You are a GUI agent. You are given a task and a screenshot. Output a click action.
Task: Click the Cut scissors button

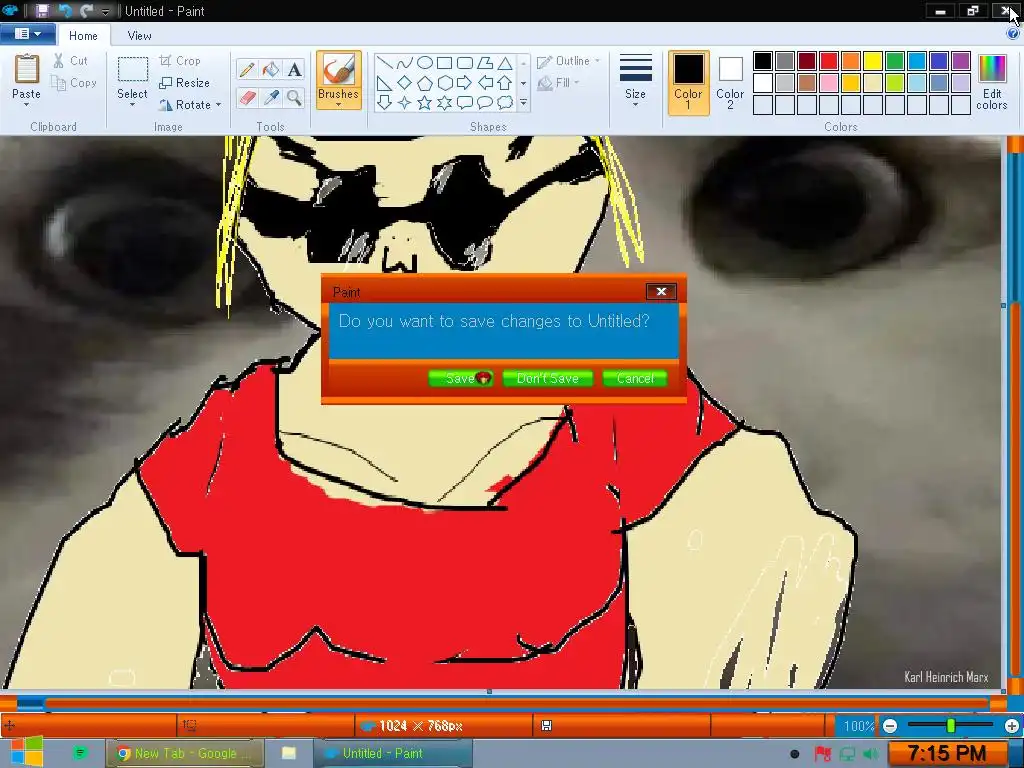(71, 61)
